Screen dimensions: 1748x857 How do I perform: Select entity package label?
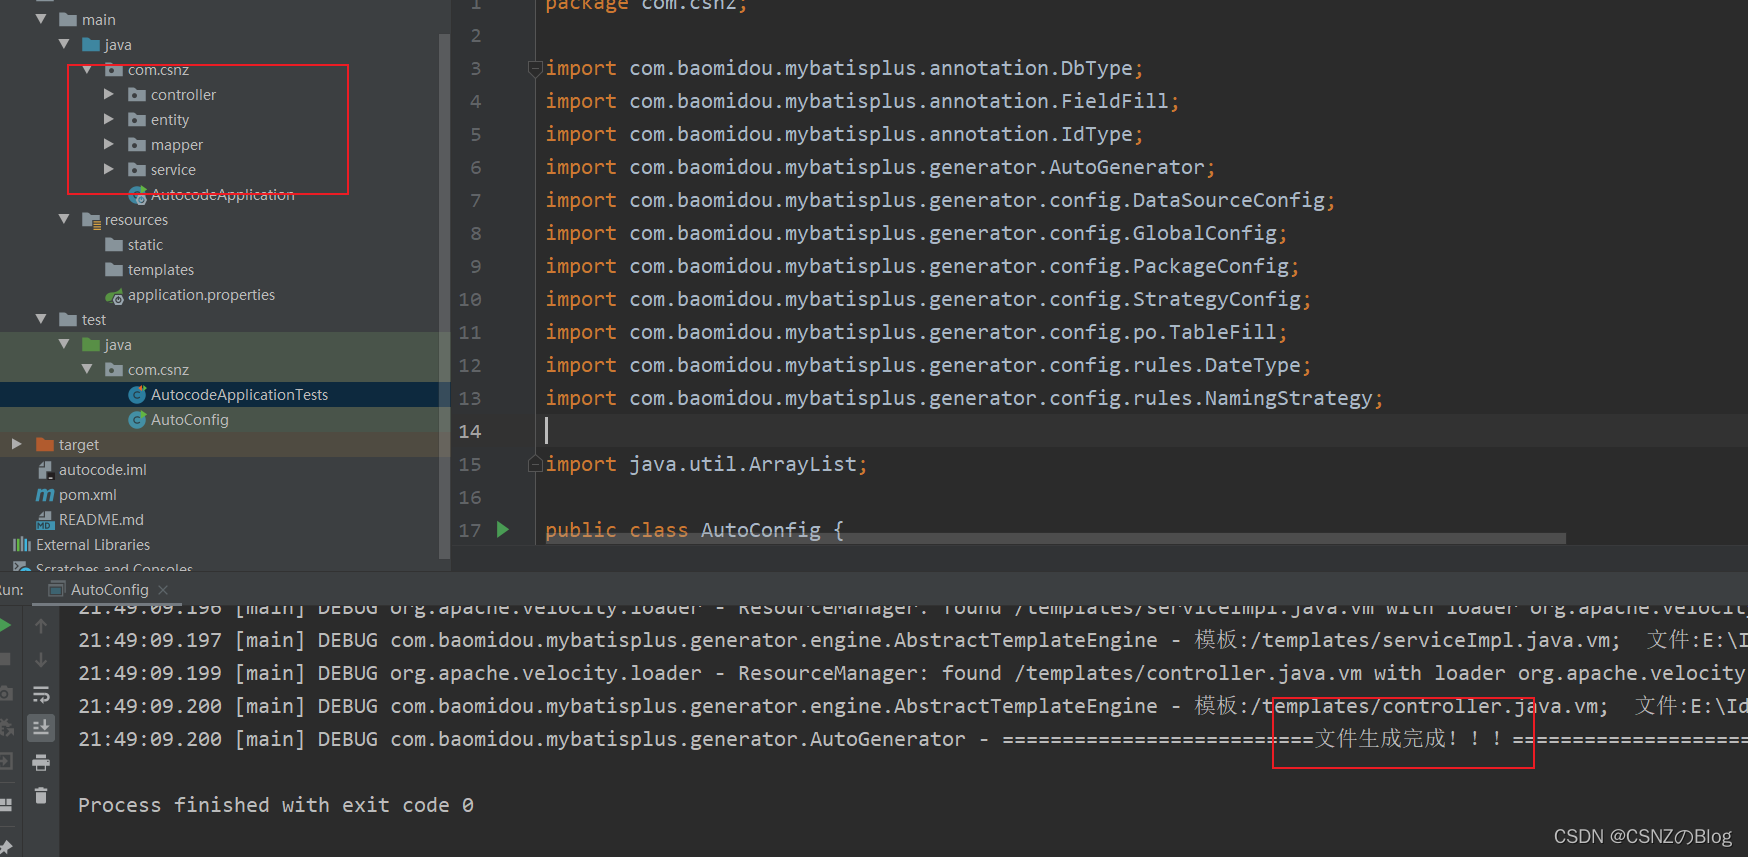coord(170,120)
